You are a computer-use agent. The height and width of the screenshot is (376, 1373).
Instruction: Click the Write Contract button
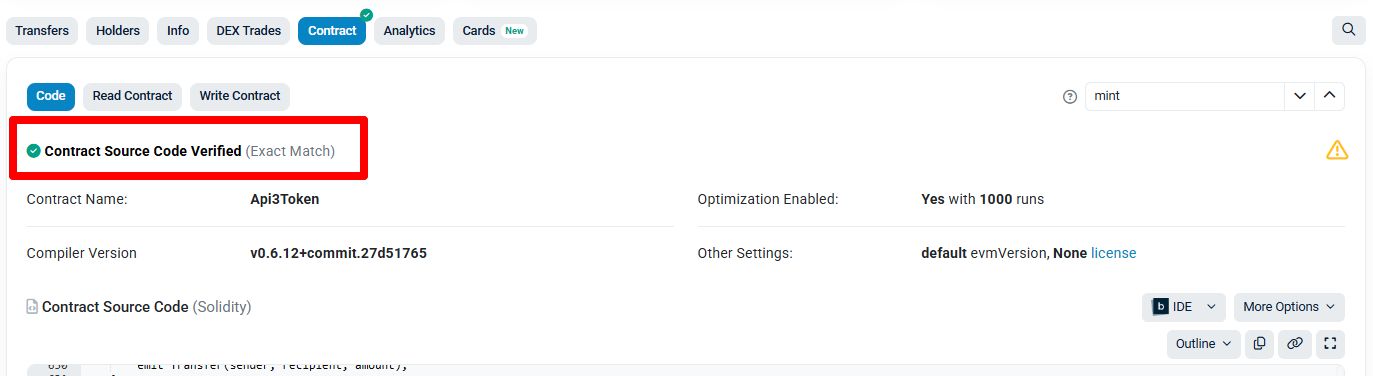(240, 96)
